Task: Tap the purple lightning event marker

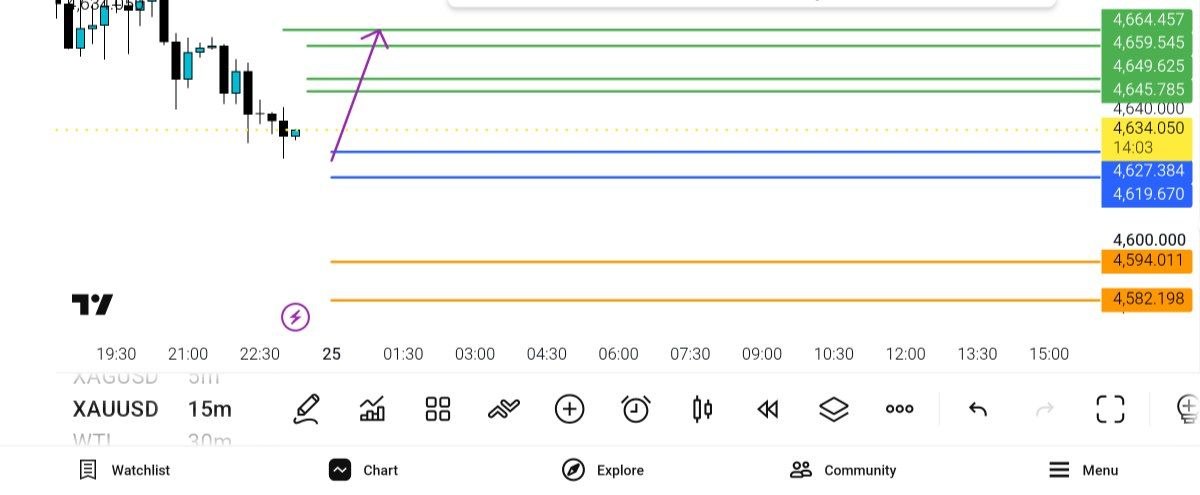Action: point(295,318)
